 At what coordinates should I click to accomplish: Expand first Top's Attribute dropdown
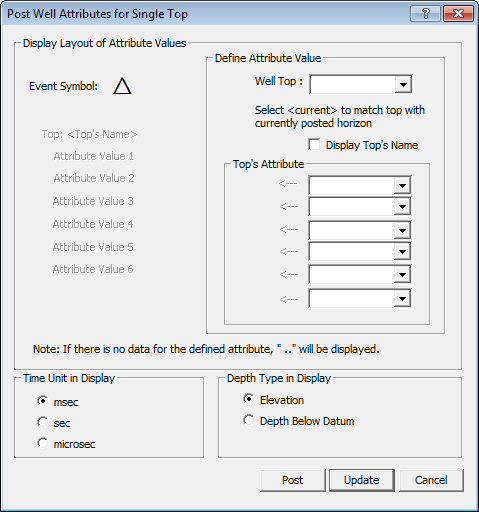tap(402, 185)
